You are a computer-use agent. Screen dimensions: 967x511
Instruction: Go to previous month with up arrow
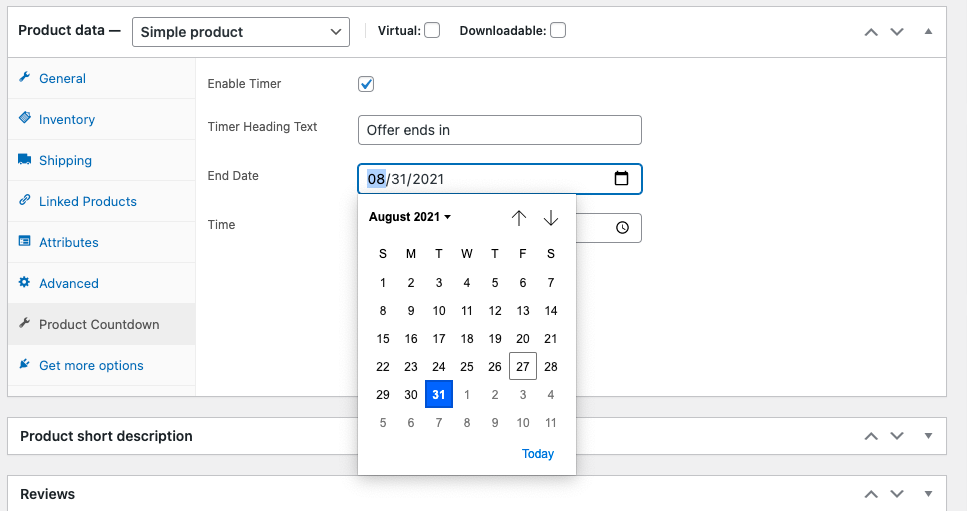(519, 218)
